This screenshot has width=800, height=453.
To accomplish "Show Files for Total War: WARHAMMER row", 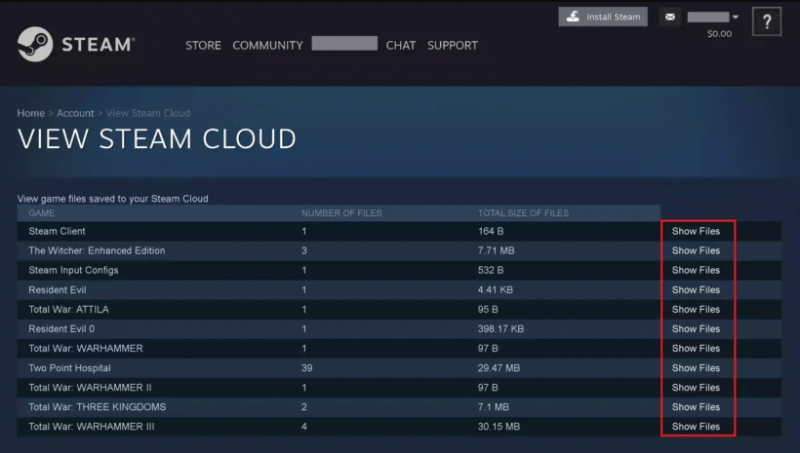I will click(x=695, y=348).
